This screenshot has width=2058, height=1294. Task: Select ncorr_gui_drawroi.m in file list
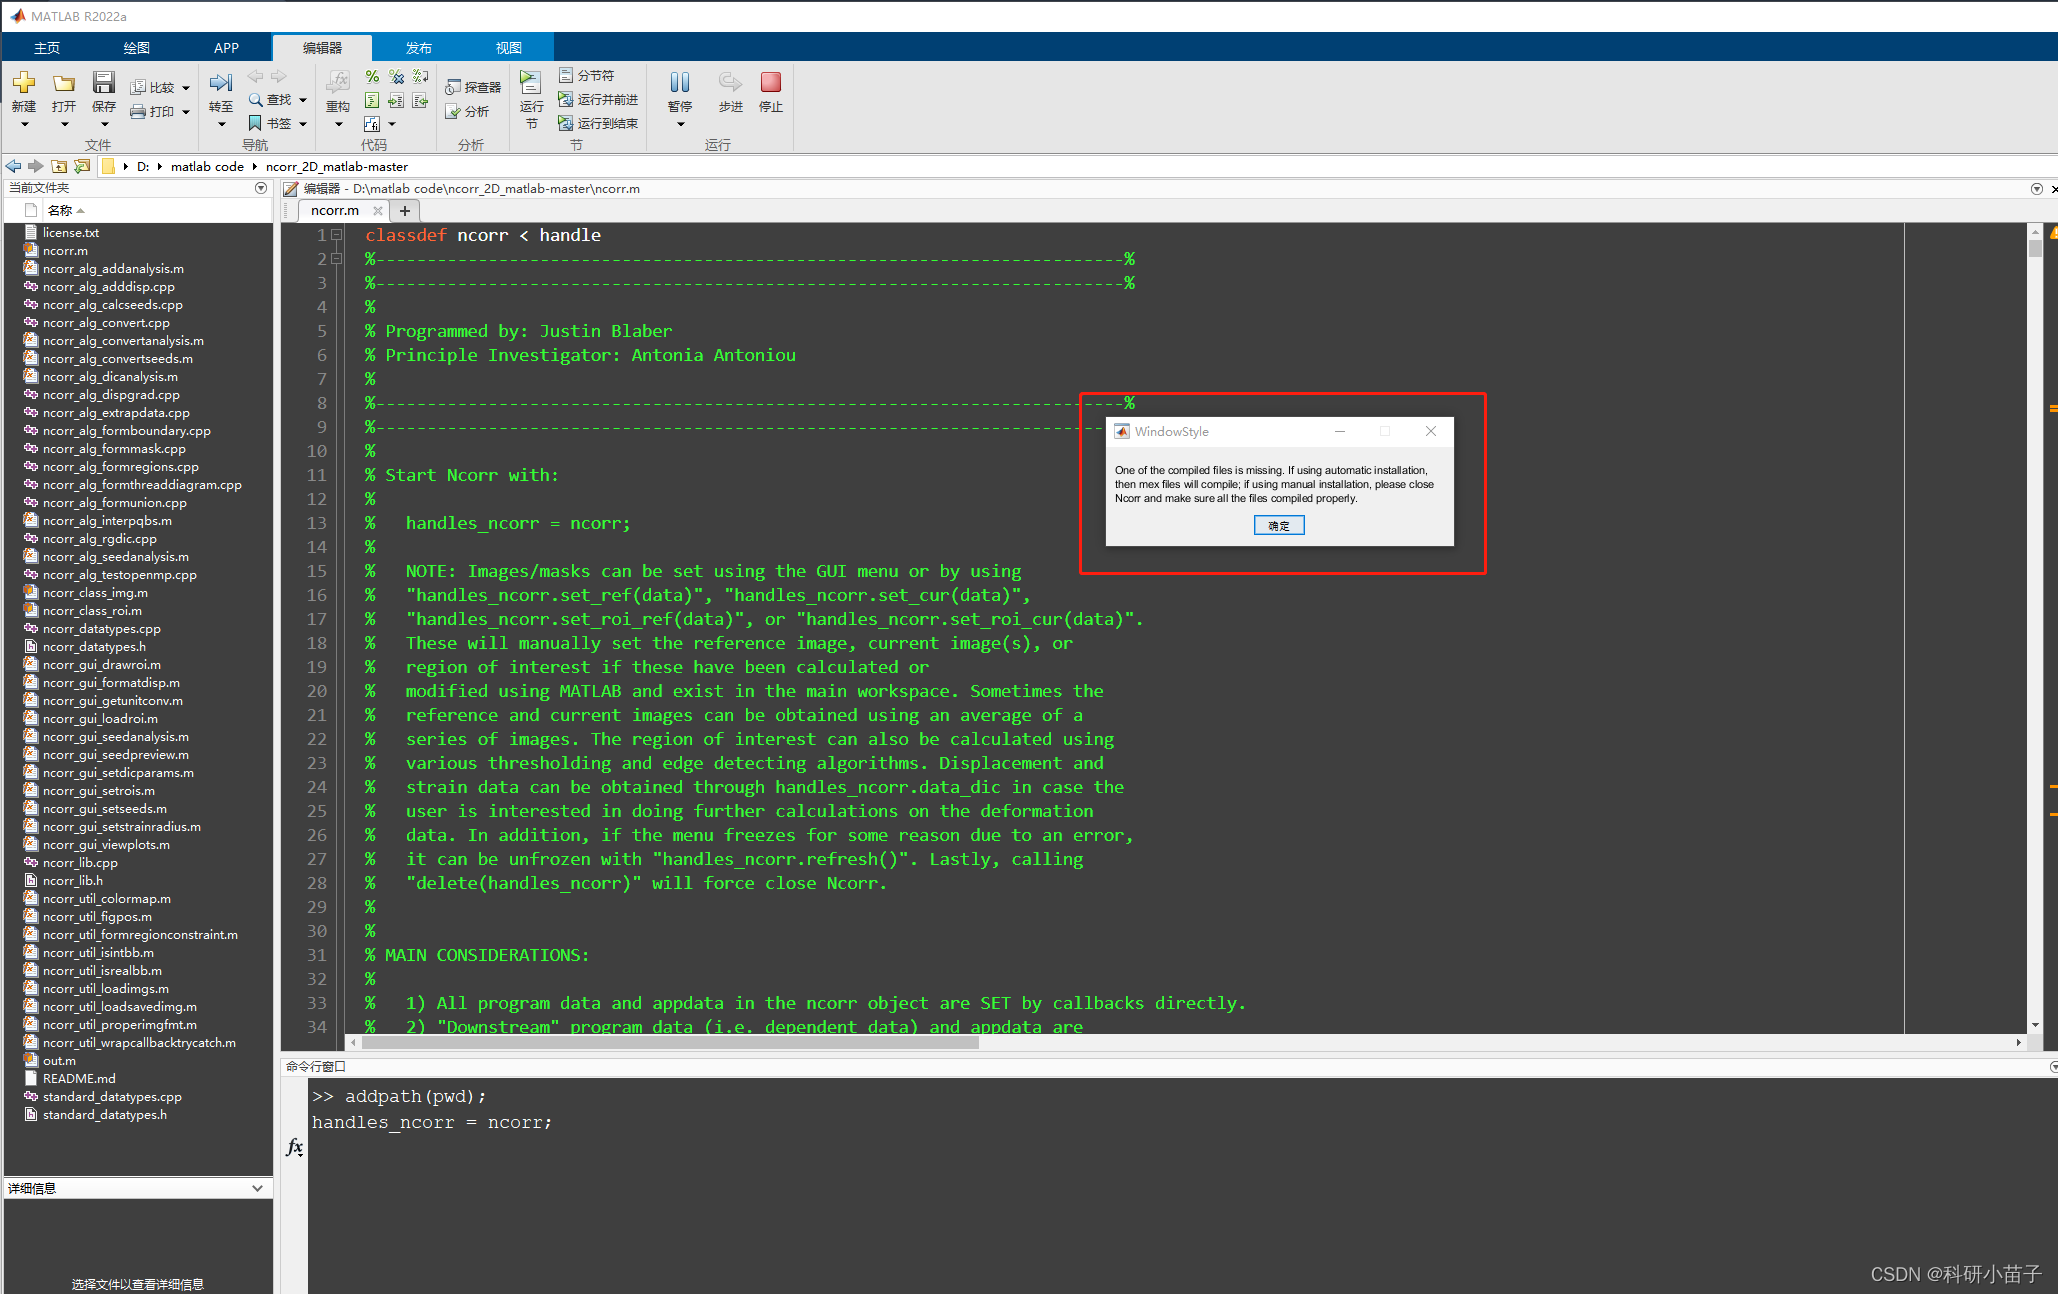[101, 664]
